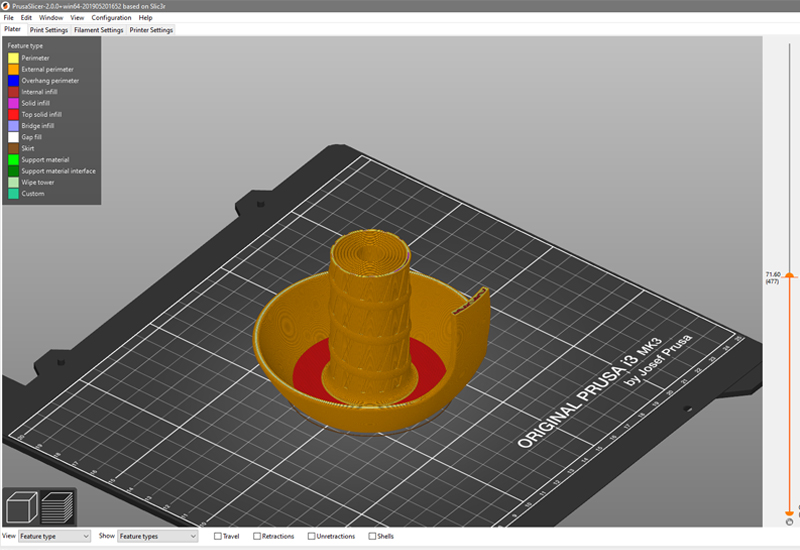
Task: Open the Window menu
Action: 51,18
